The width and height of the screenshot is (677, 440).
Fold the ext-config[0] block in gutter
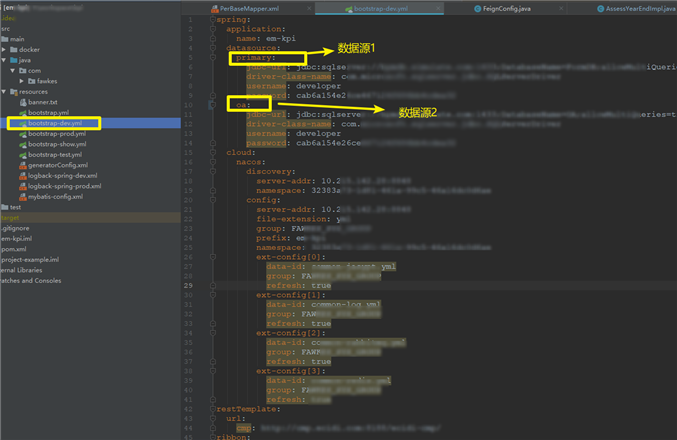click(212, 257)
